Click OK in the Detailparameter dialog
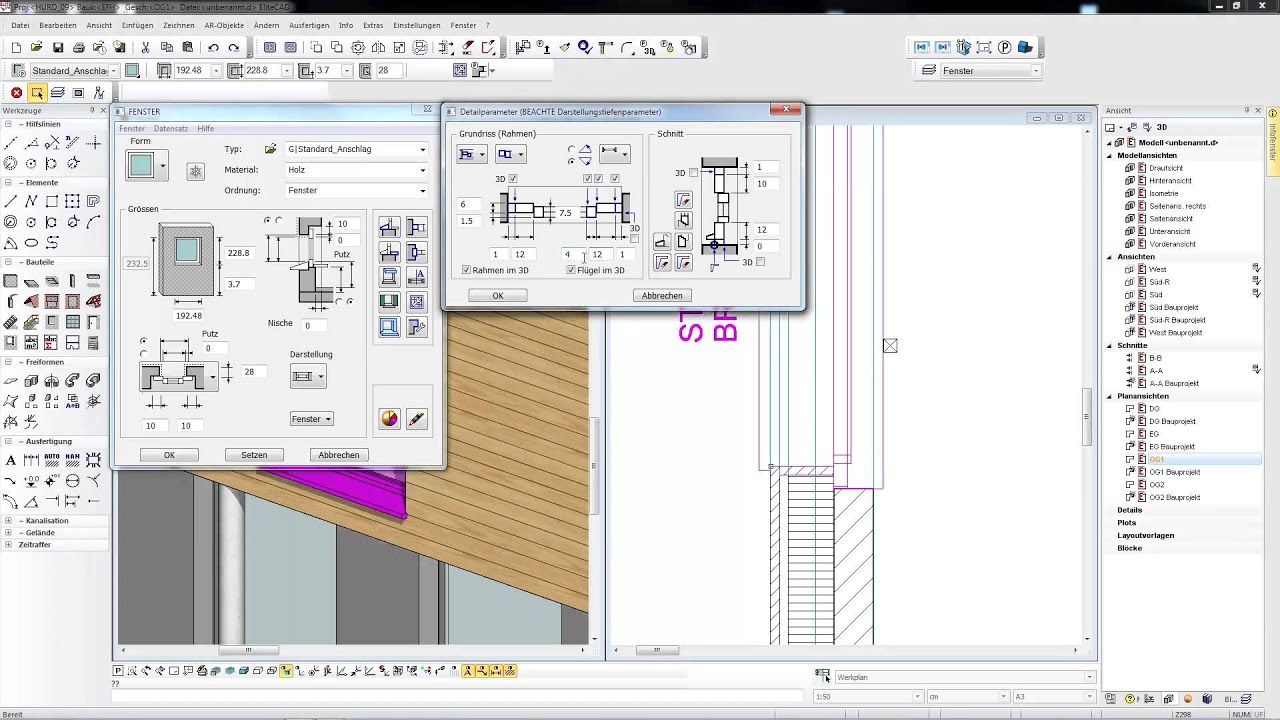The width and height of the screenshot is (1280, 720). click(498, 295)
